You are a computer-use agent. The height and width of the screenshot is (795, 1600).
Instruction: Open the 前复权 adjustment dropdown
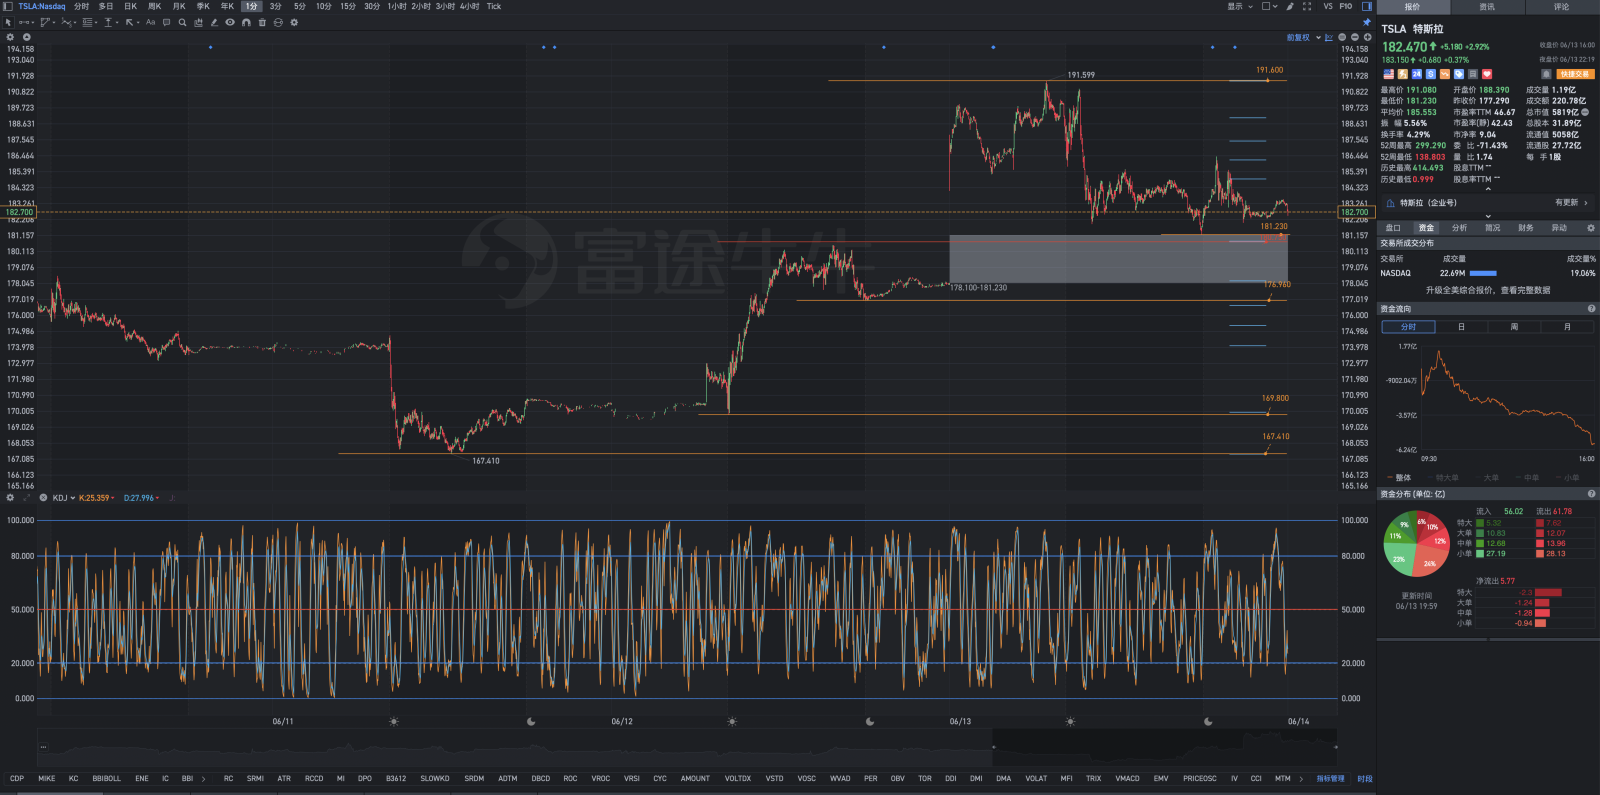pos(1304,37)
